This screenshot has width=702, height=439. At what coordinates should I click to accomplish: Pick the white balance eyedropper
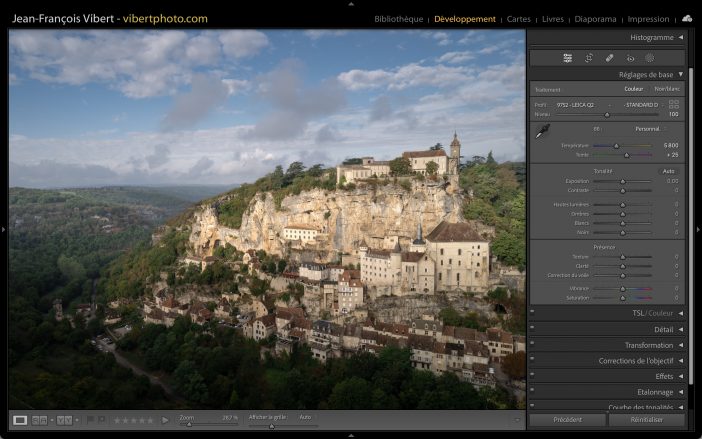[x=541, y=132]
